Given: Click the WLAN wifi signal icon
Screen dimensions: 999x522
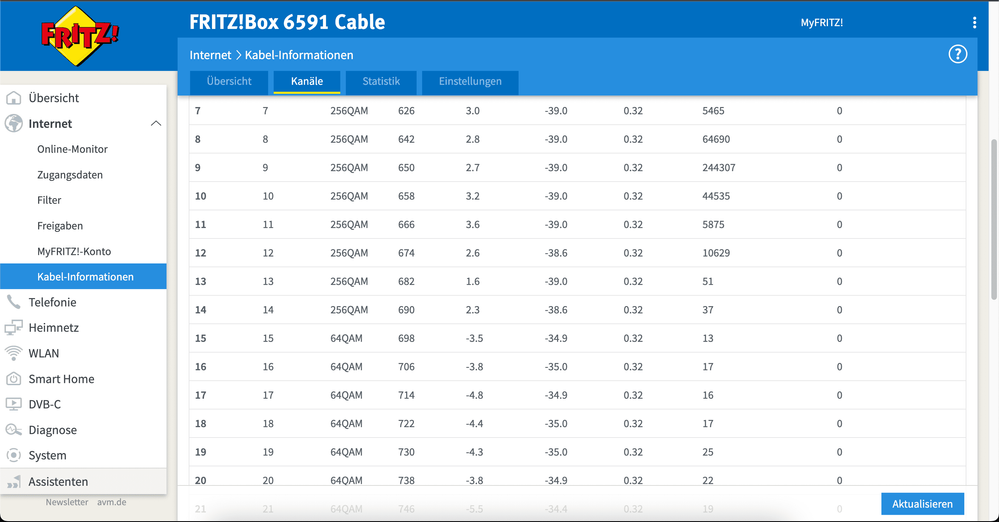Looking at the screenshot, I should (14, 353).
